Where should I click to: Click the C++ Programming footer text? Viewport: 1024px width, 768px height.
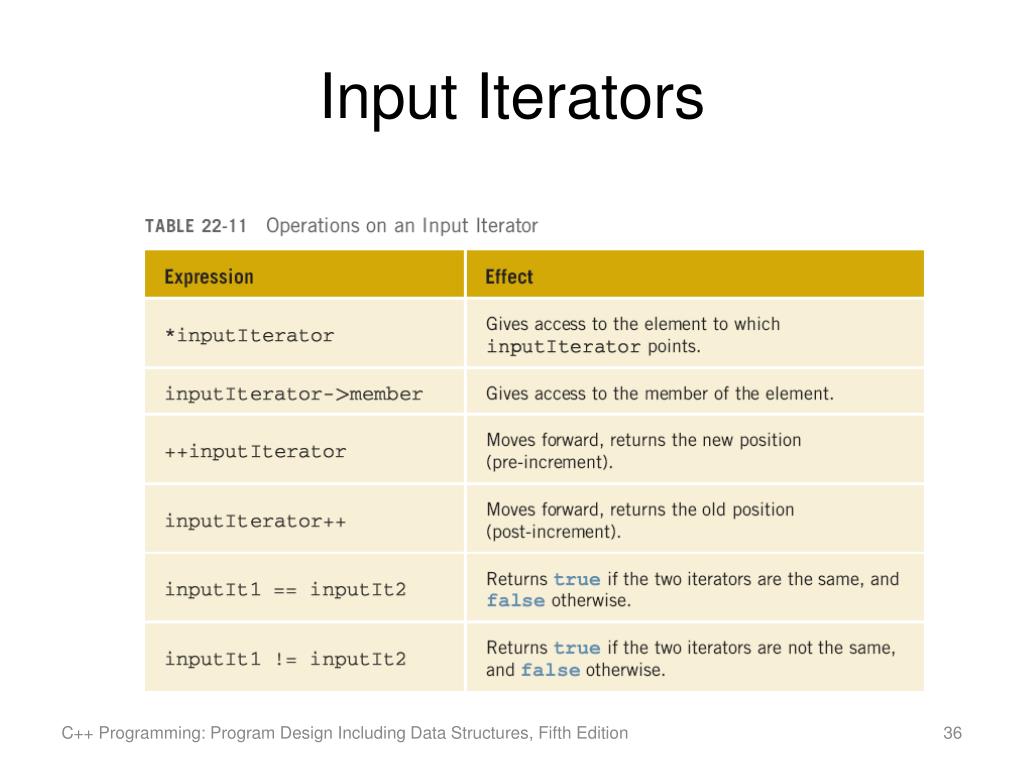point(345,733)
